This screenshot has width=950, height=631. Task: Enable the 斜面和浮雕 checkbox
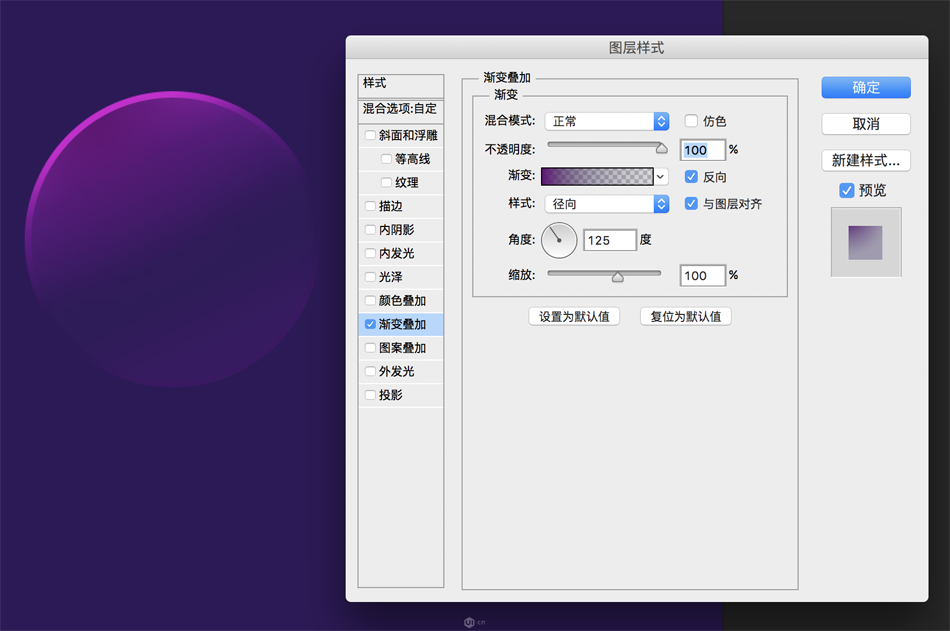(370, 135)
